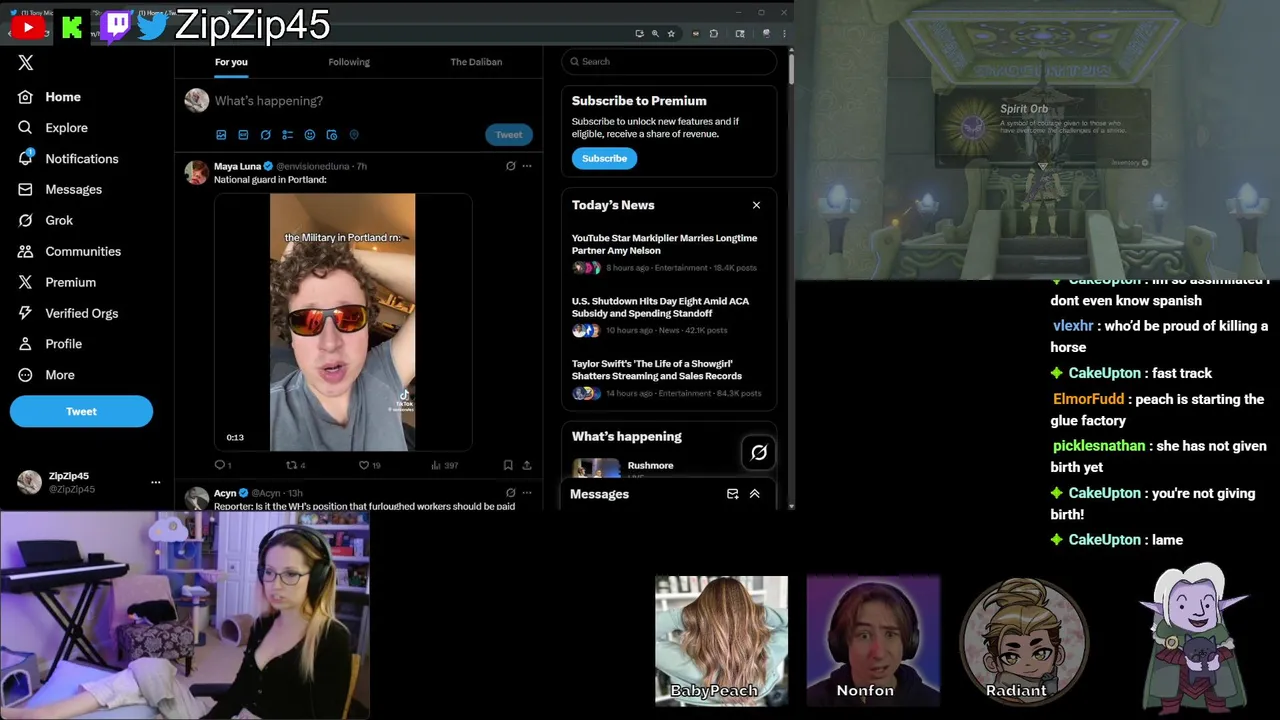Click the Twitch icon in the overlay

(116, 26)
